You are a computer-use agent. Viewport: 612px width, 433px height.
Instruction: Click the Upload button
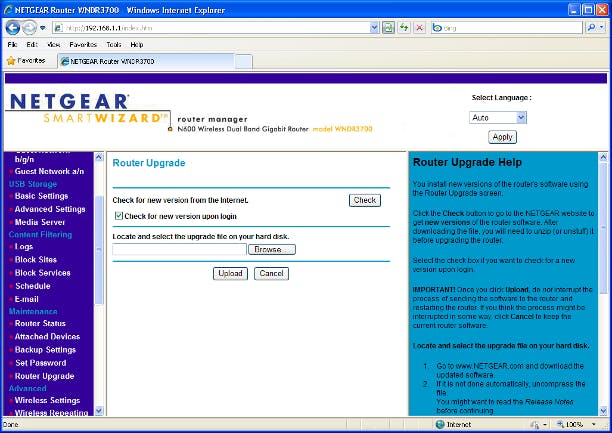pyautogui.click(x=230, y=273)
